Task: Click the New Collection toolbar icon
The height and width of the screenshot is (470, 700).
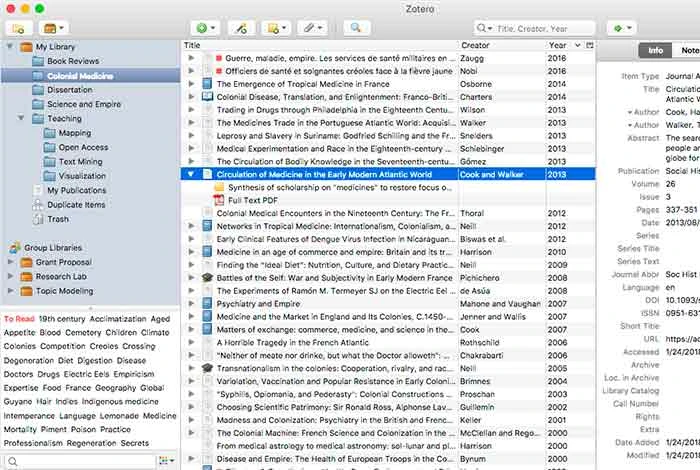Action: click(18, 29)
